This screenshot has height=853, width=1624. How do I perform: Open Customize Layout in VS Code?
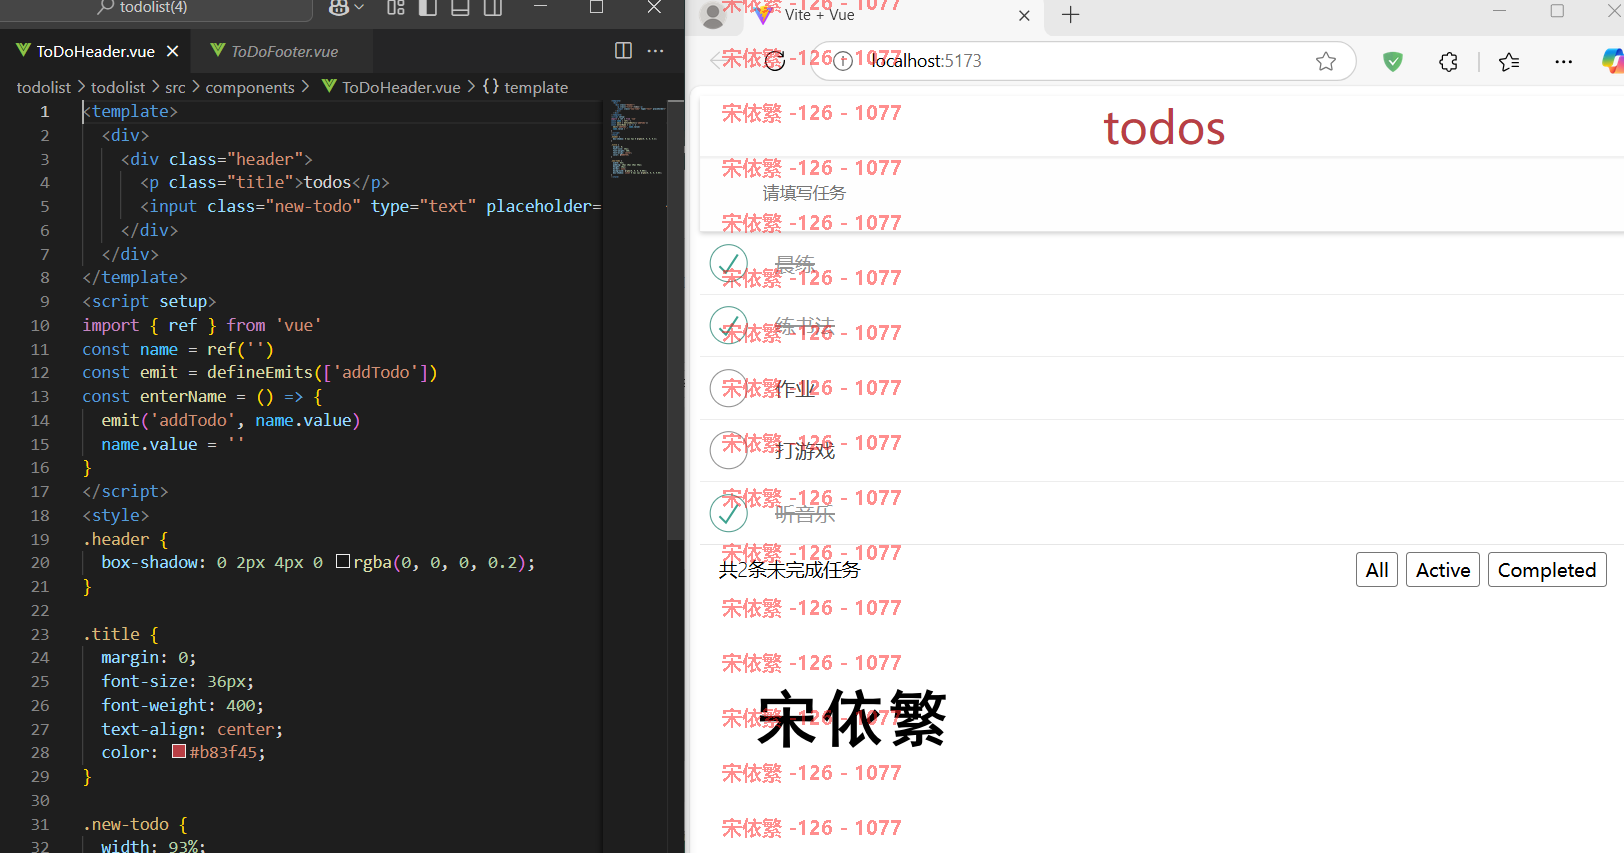(x=396, y=8)
